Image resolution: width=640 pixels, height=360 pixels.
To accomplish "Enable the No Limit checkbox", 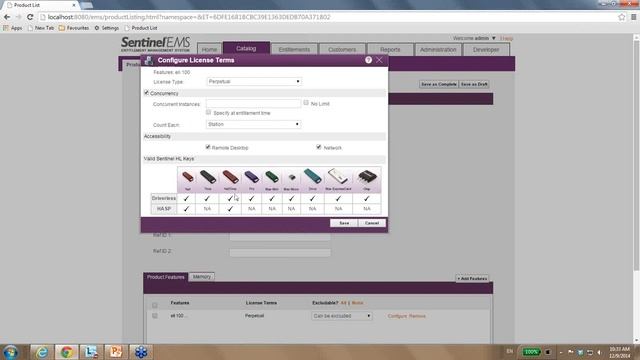I will pyautogui.click(x=306, y=103).
